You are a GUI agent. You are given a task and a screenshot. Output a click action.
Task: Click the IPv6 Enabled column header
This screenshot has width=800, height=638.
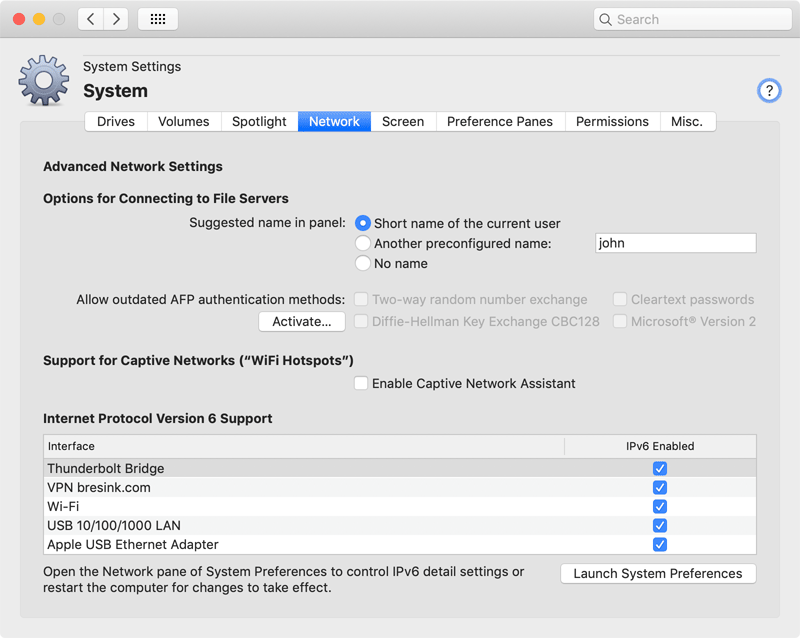[x=660, y=446]
